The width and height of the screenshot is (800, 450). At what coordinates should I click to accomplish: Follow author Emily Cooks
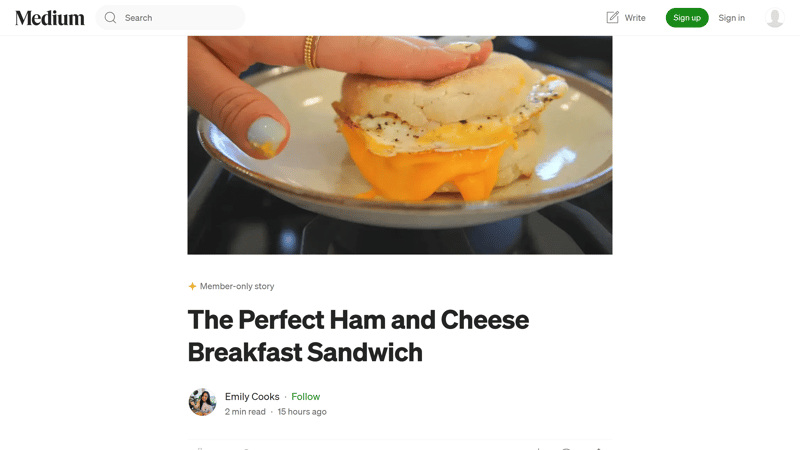(x=306, y=396)
